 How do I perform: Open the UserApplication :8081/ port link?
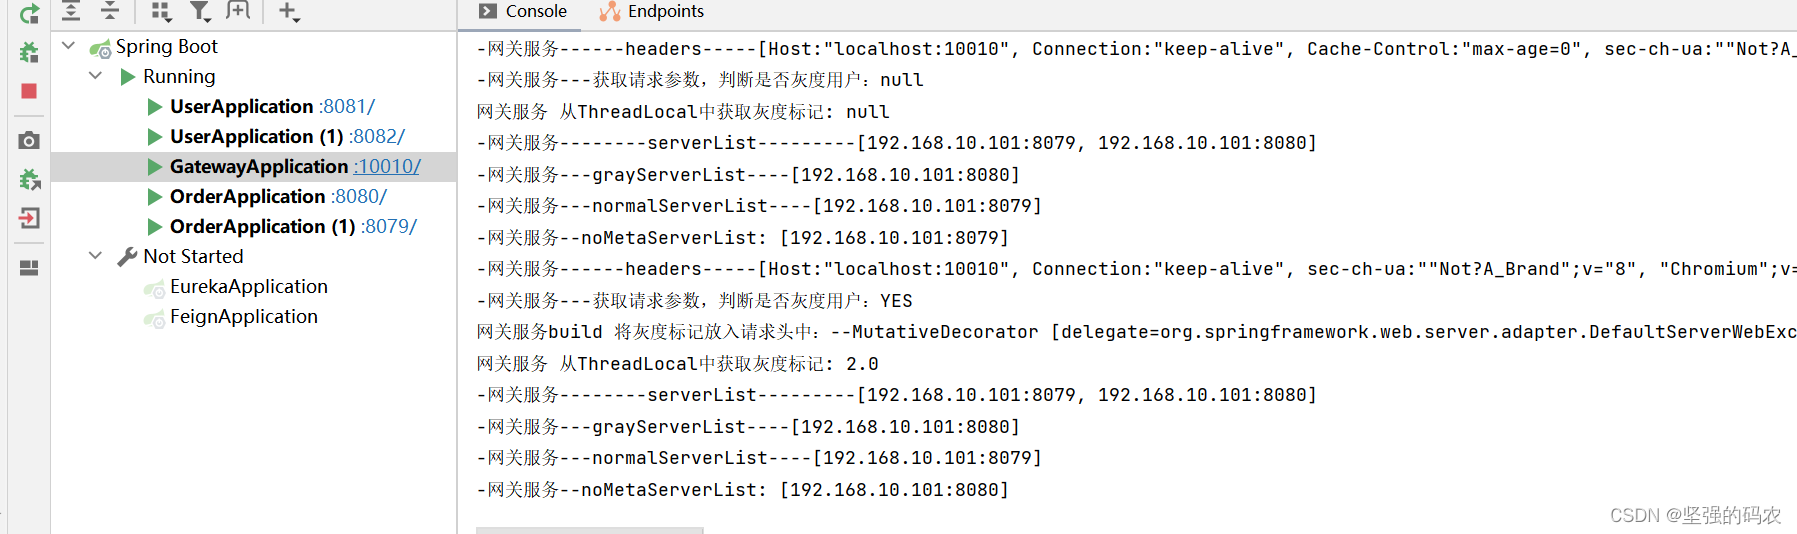347,106
